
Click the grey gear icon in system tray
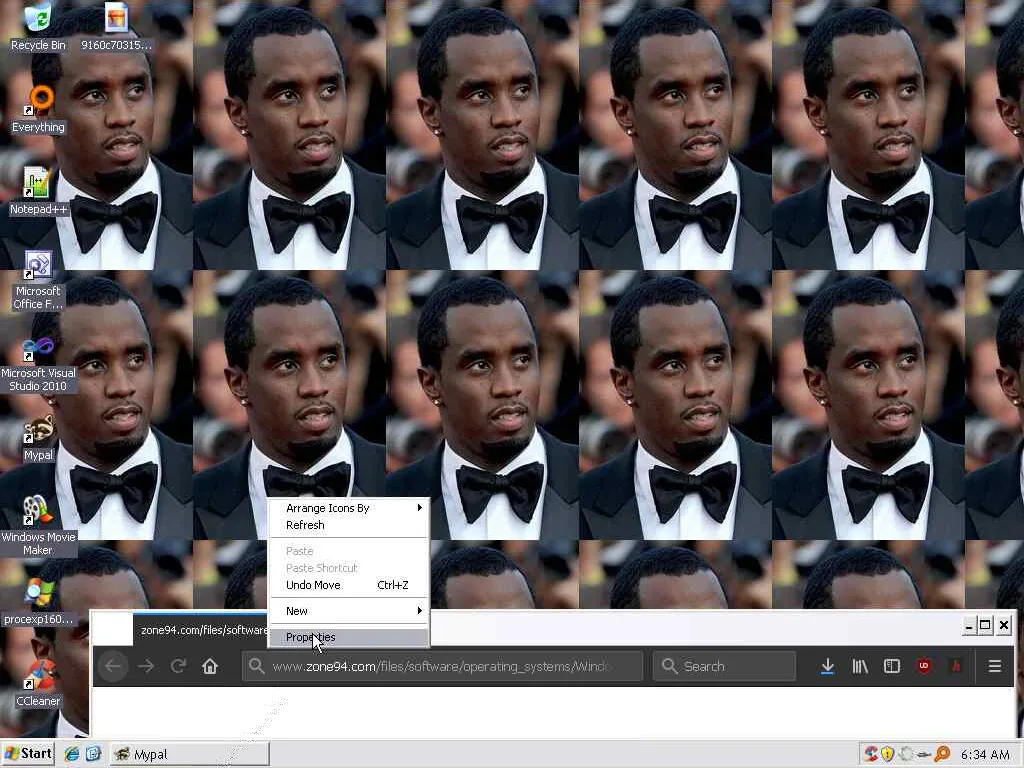coord(906,754)
